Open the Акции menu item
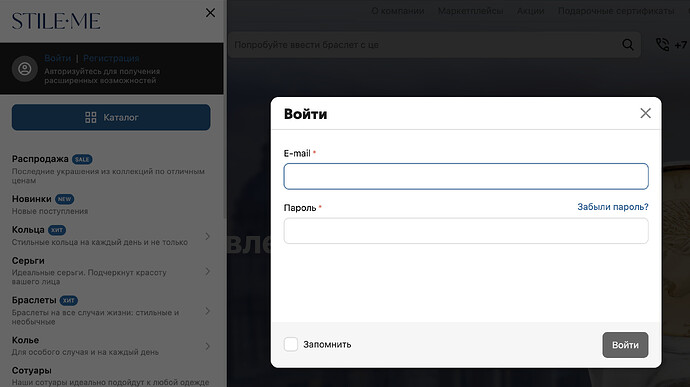Image resolution: width=690 pixels, height=387 pixels. 530,11
